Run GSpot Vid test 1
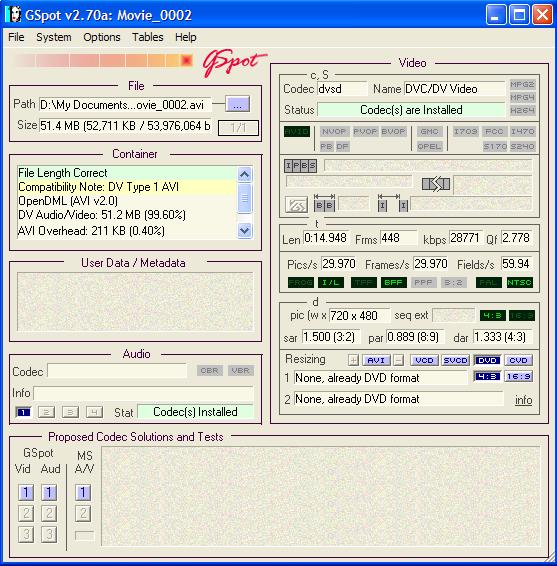Image resolution: width=557 pixels, height=566 pixels. pyautogui.click(x=26, y=492)
